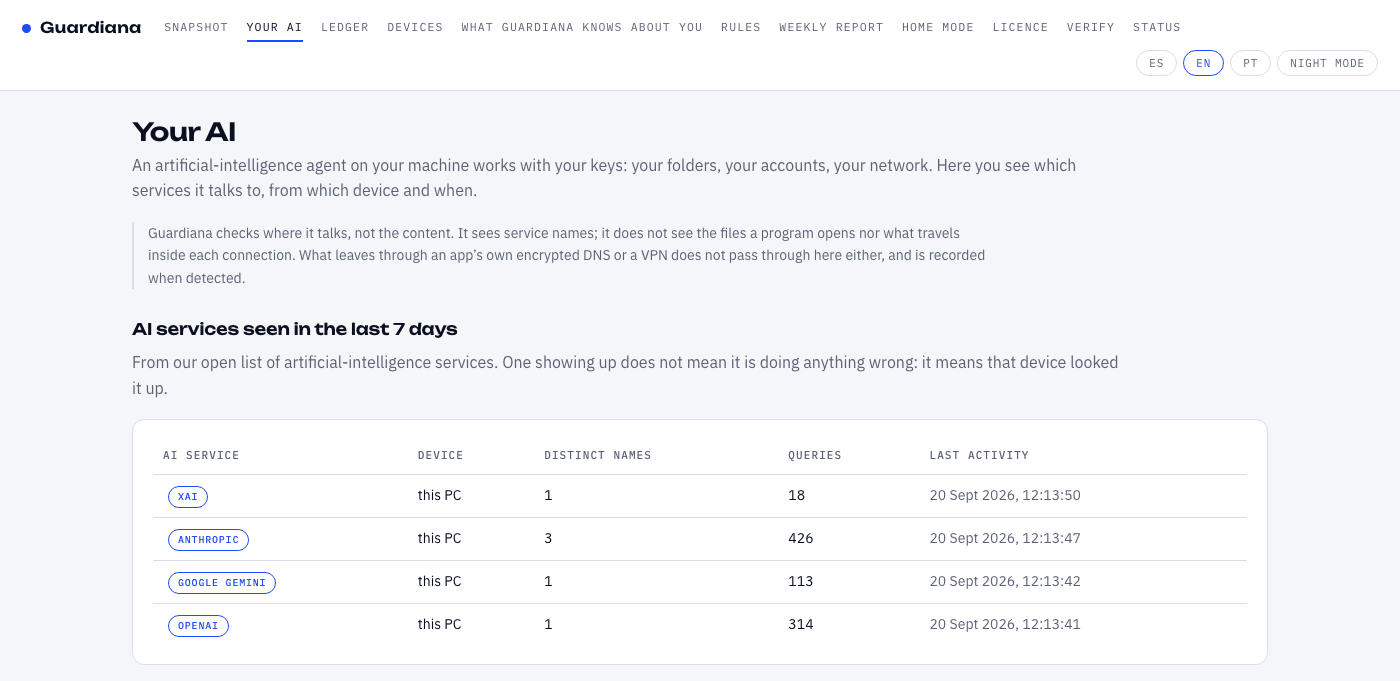Click the timestamp ending 12:13:47
Image resolution: width=1400 pixels, height=681 pixels.
pyautogui.click(x=1005, y=538)
